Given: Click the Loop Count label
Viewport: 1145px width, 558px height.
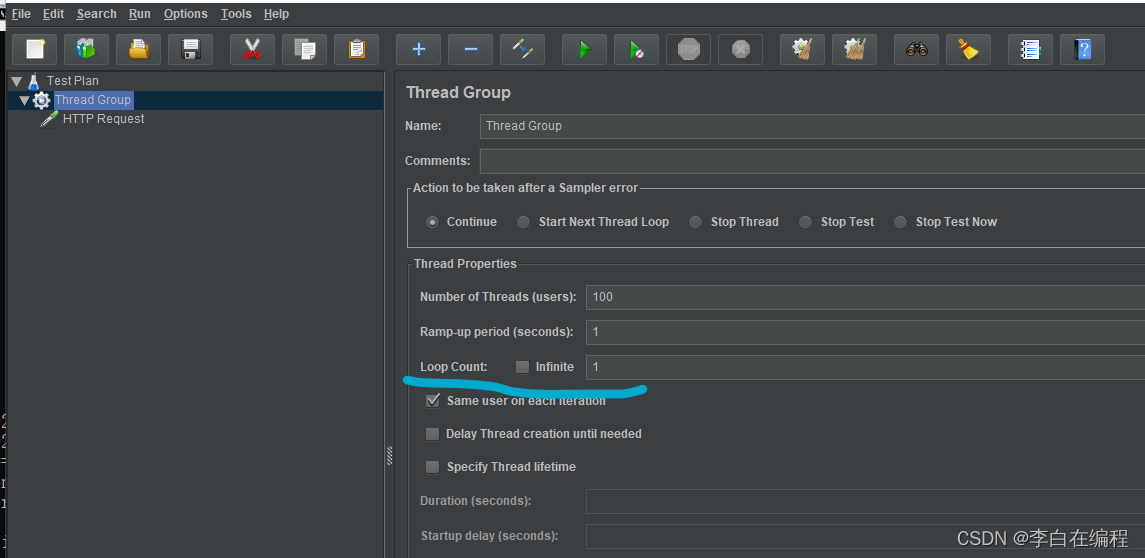Looking at the screenshot, I should point(453,367).
